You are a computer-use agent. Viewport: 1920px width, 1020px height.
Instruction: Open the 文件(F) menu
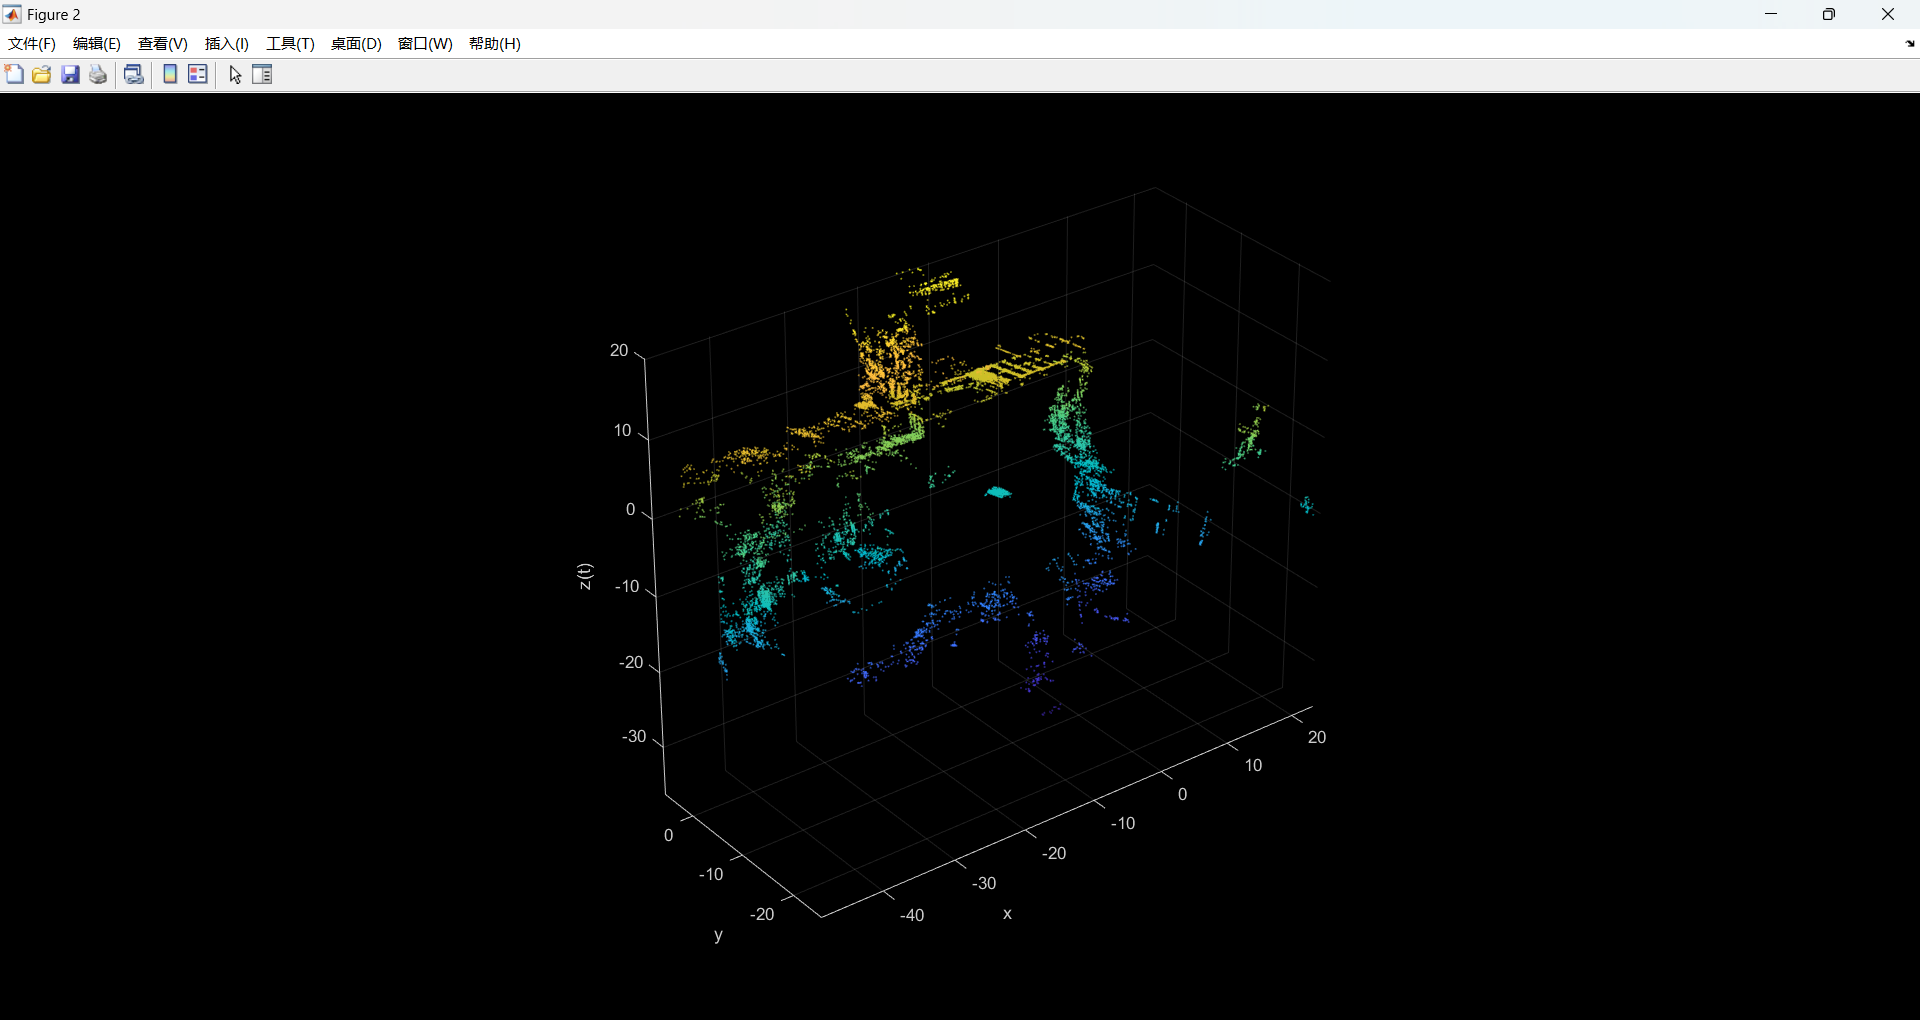click(32, 44)
